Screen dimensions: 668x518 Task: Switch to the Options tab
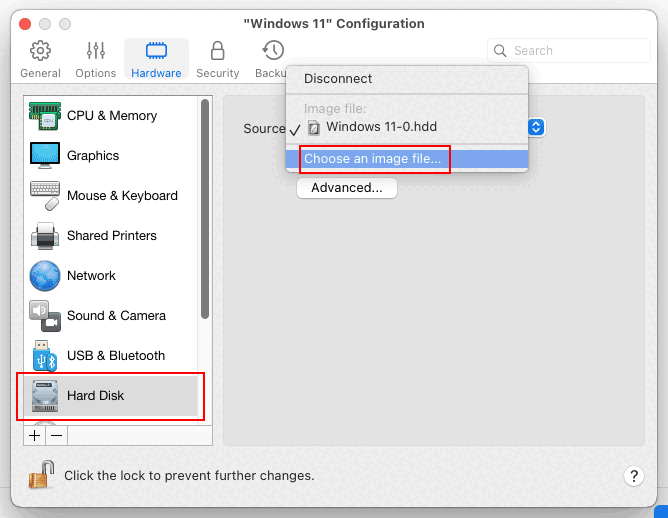tap(96, 60)
